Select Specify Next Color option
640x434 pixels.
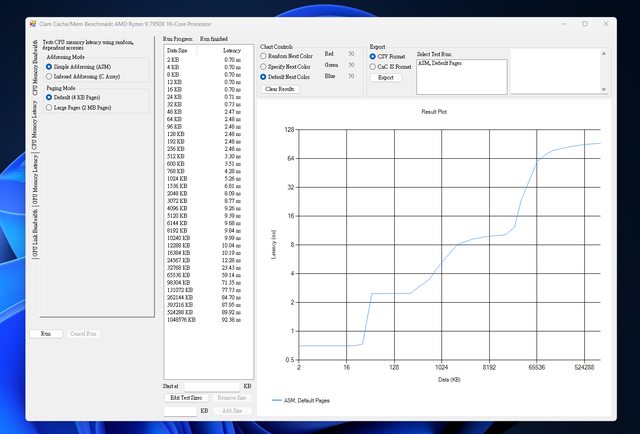[x=264, y=65]
